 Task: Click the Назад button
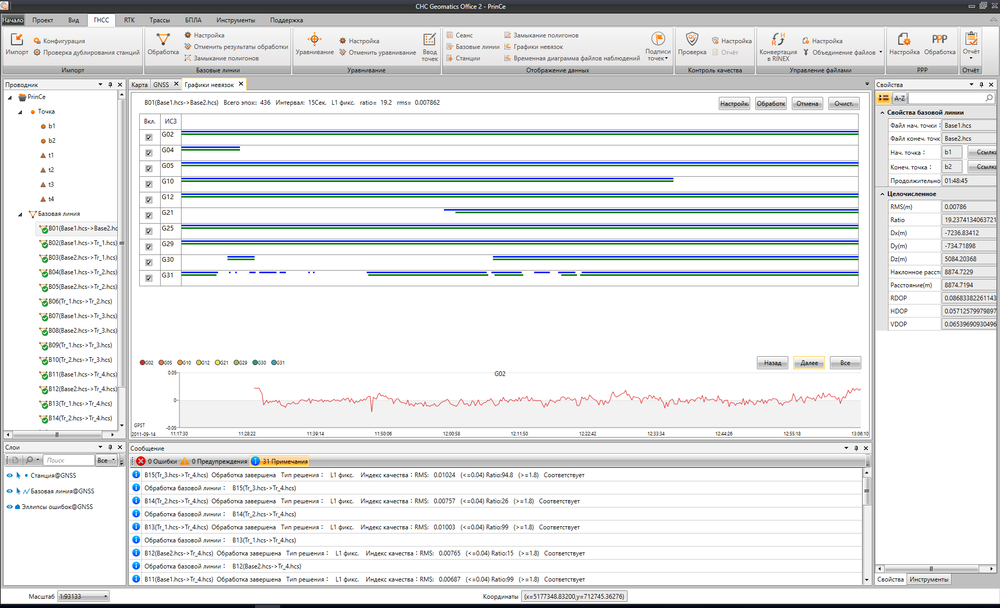[x=772, y=363]
